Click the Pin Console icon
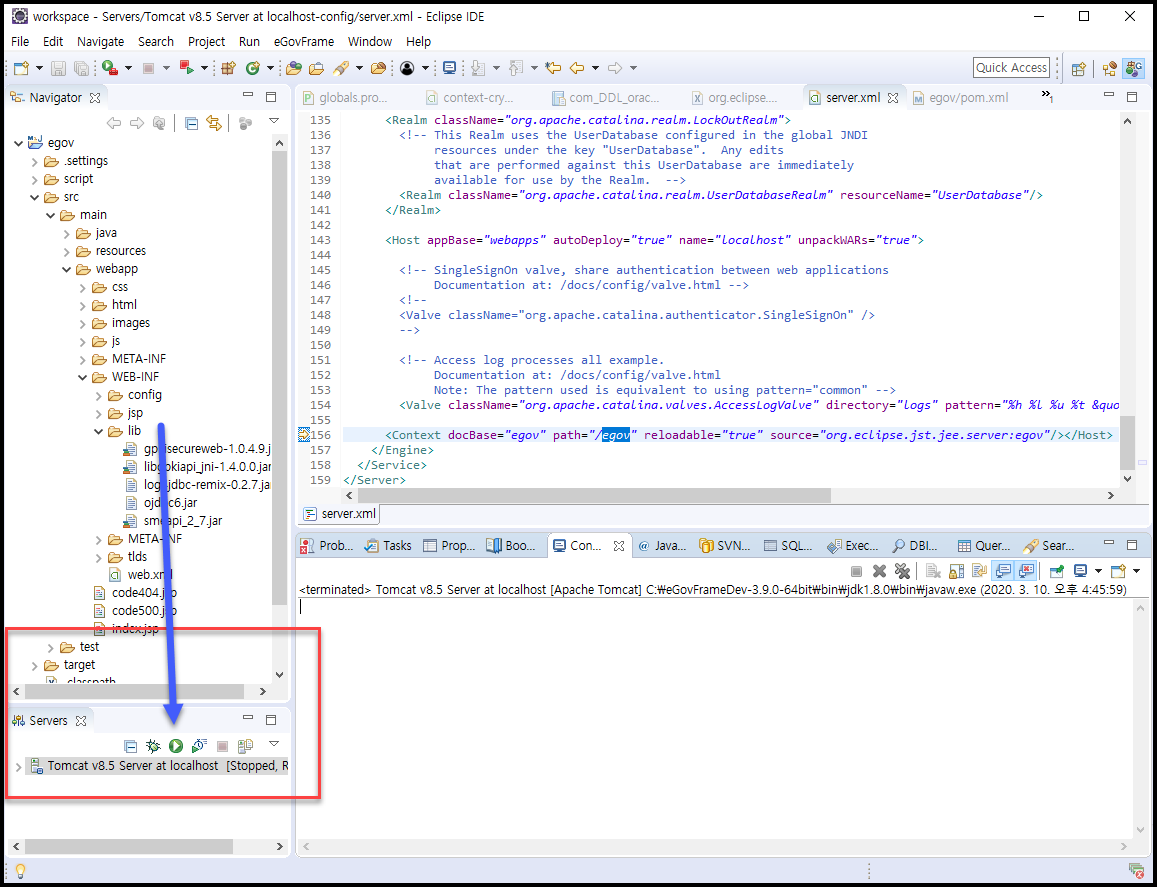Screen dimensions: 1157x887 coord(1057,570)
